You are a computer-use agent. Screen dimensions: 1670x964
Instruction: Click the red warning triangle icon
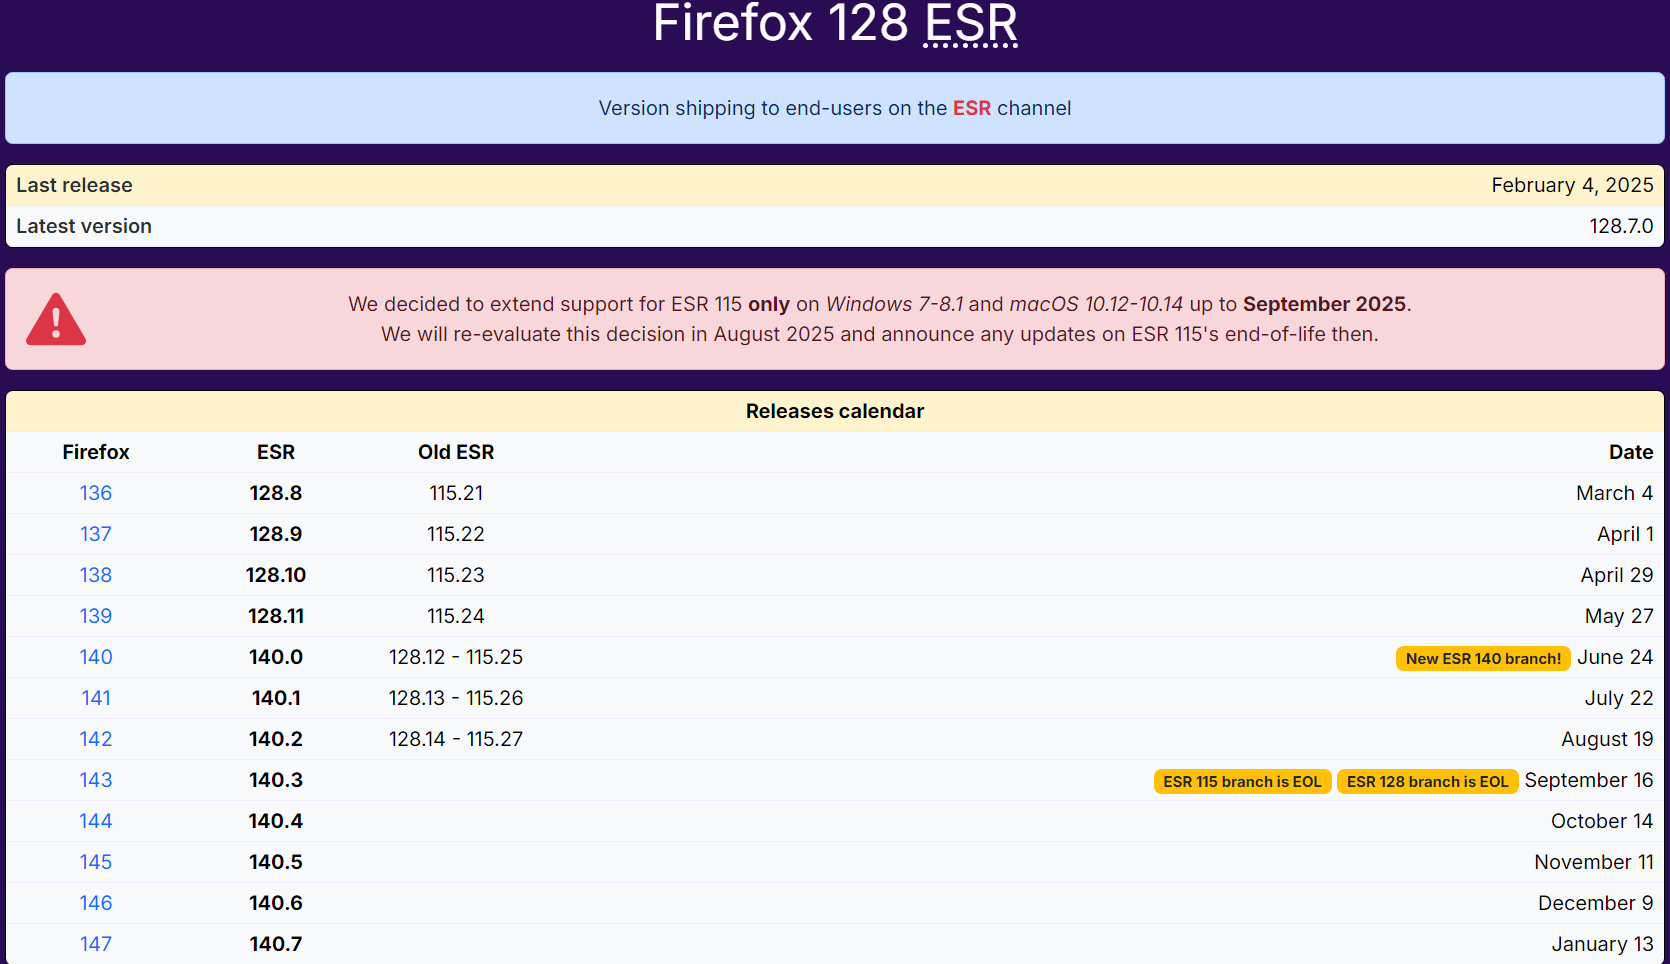[56, 319]
